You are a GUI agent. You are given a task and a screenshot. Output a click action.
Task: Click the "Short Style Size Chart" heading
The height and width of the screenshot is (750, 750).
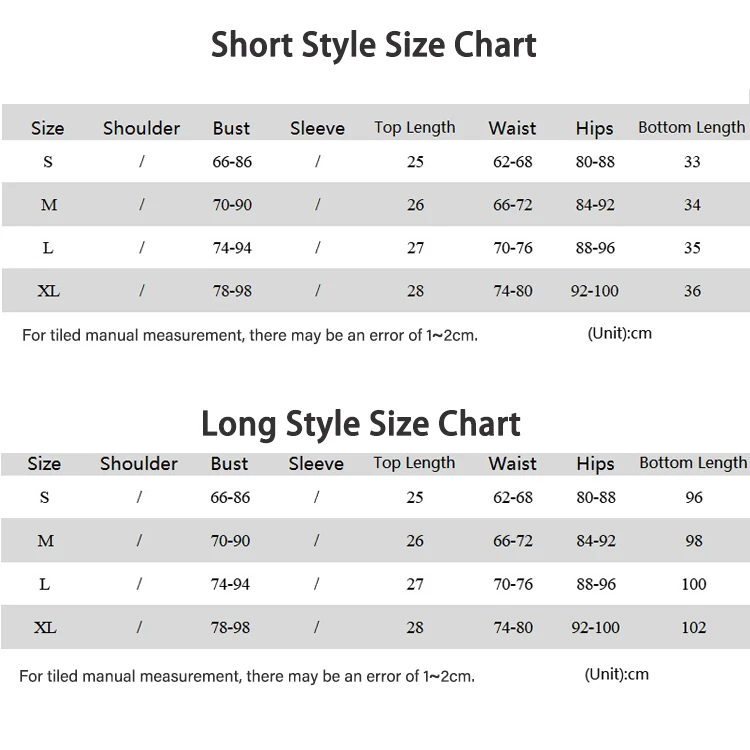374,46
